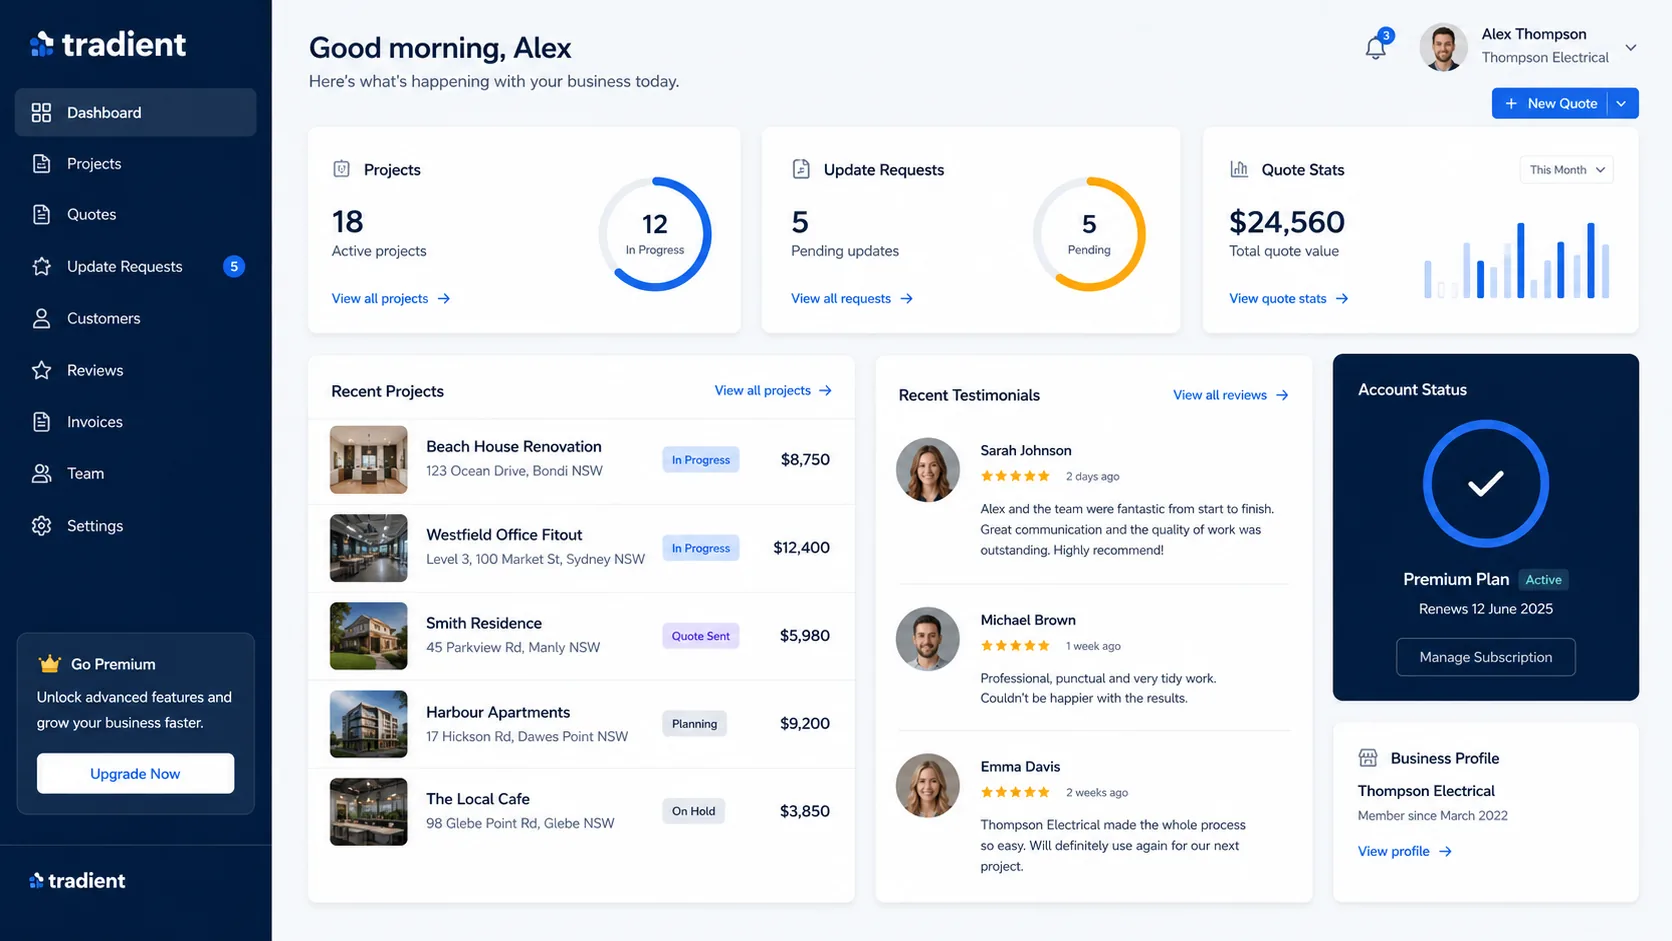The width and height of the screenshot is (1672, 941).
Task: Click the Manage Subscription button
Action: pos(1486,657)
